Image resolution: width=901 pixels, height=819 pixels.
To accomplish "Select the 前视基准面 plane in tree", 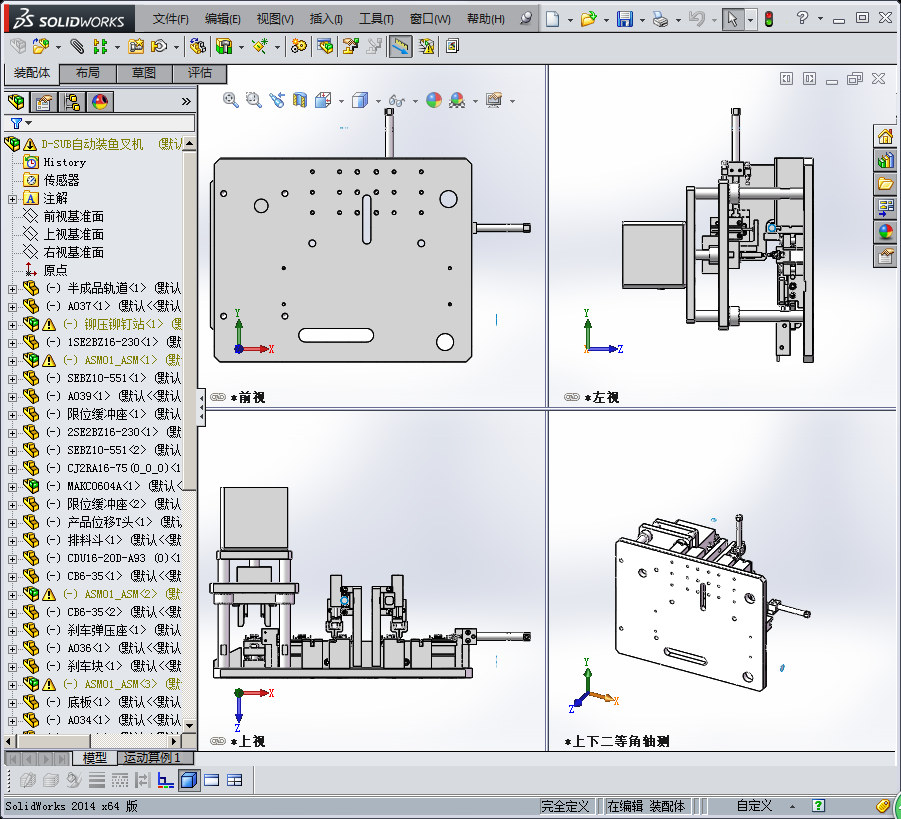I will point(74,217).
